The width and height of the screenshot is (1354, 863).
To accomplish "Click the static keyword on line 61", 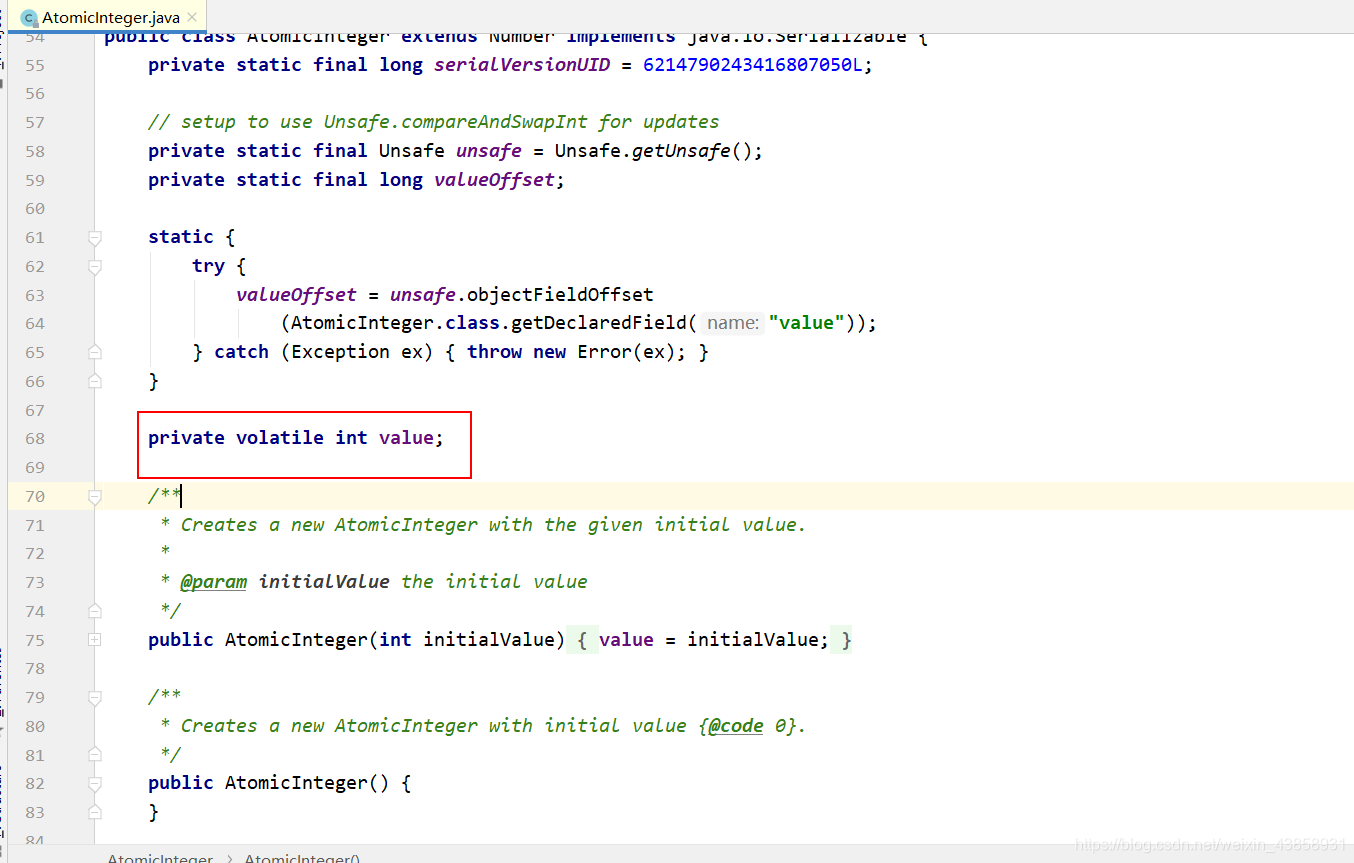I will 181,237.
